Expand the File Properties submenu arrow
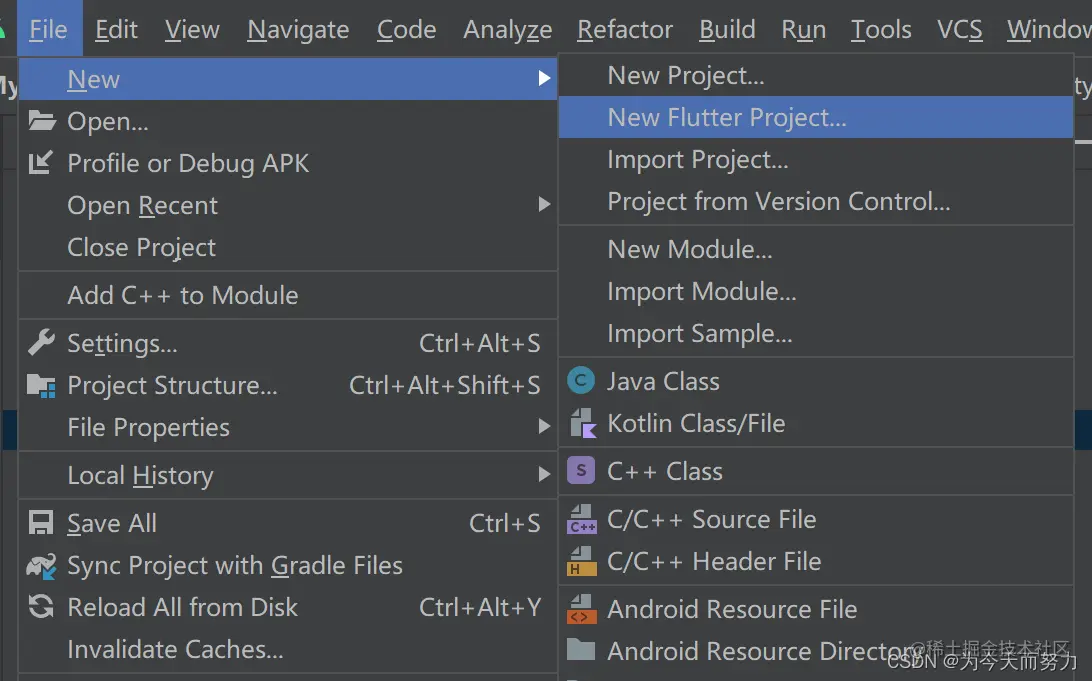This screenshot has height=681, width=1092. 544,427
